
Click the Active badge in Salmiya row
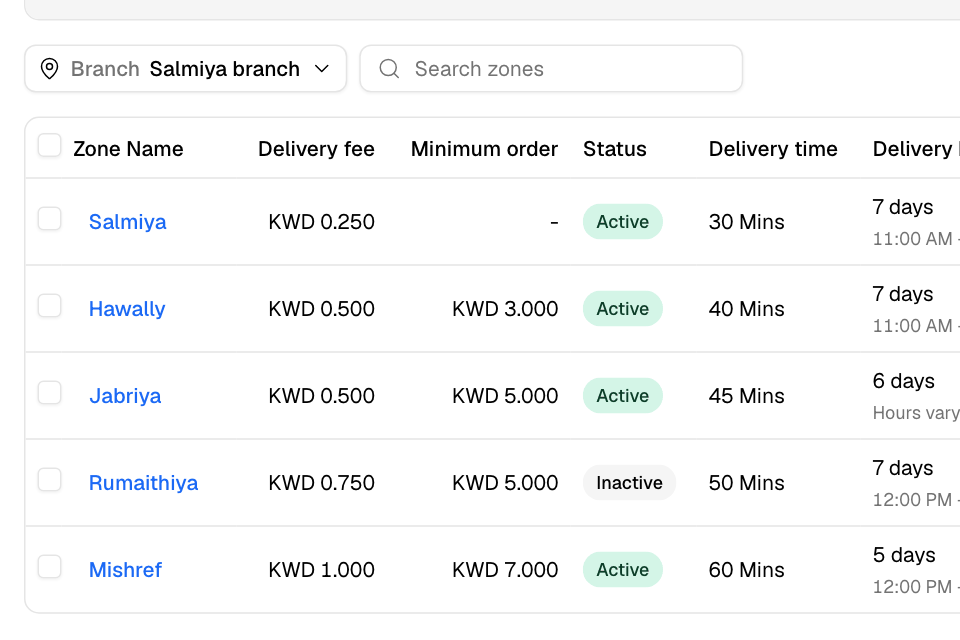coord(623,222)
